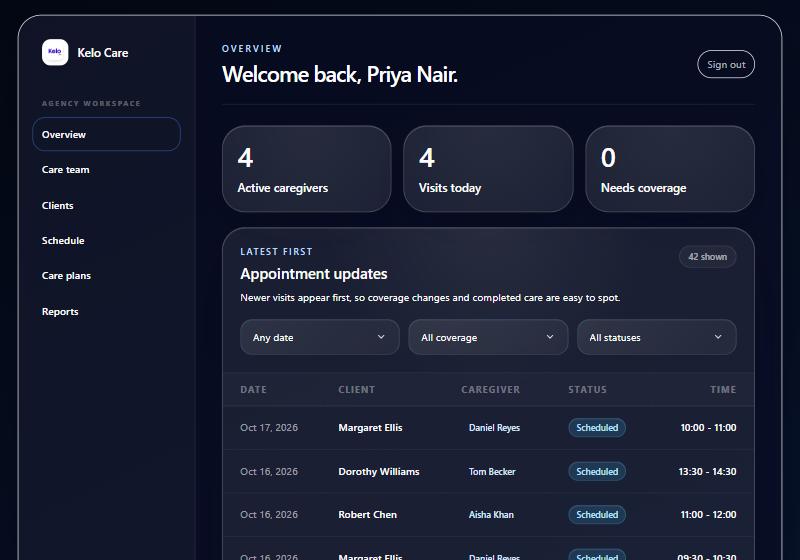Click the Kelo Care logo icon
Screen dimensions: 800x560
point(55,53)
